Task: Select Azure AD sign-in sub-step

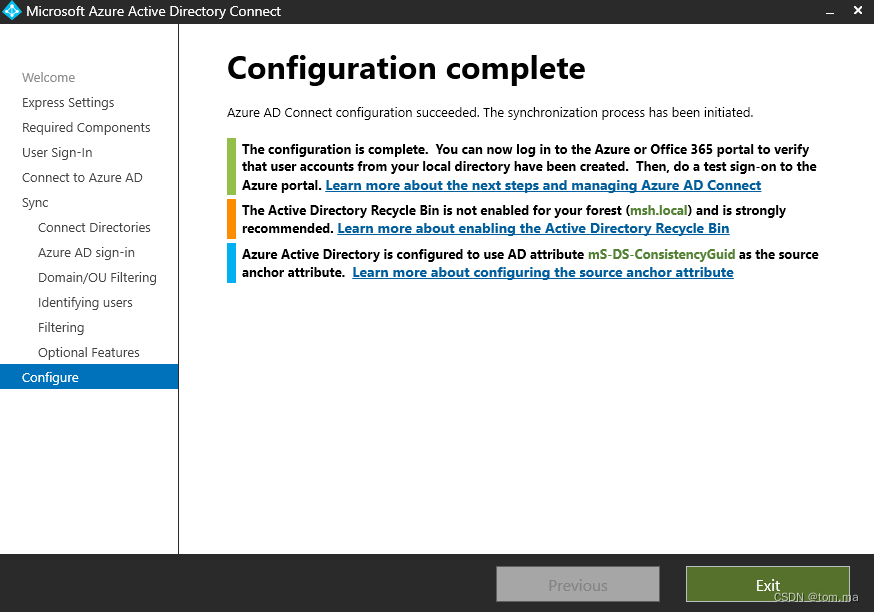Action: 86,252
